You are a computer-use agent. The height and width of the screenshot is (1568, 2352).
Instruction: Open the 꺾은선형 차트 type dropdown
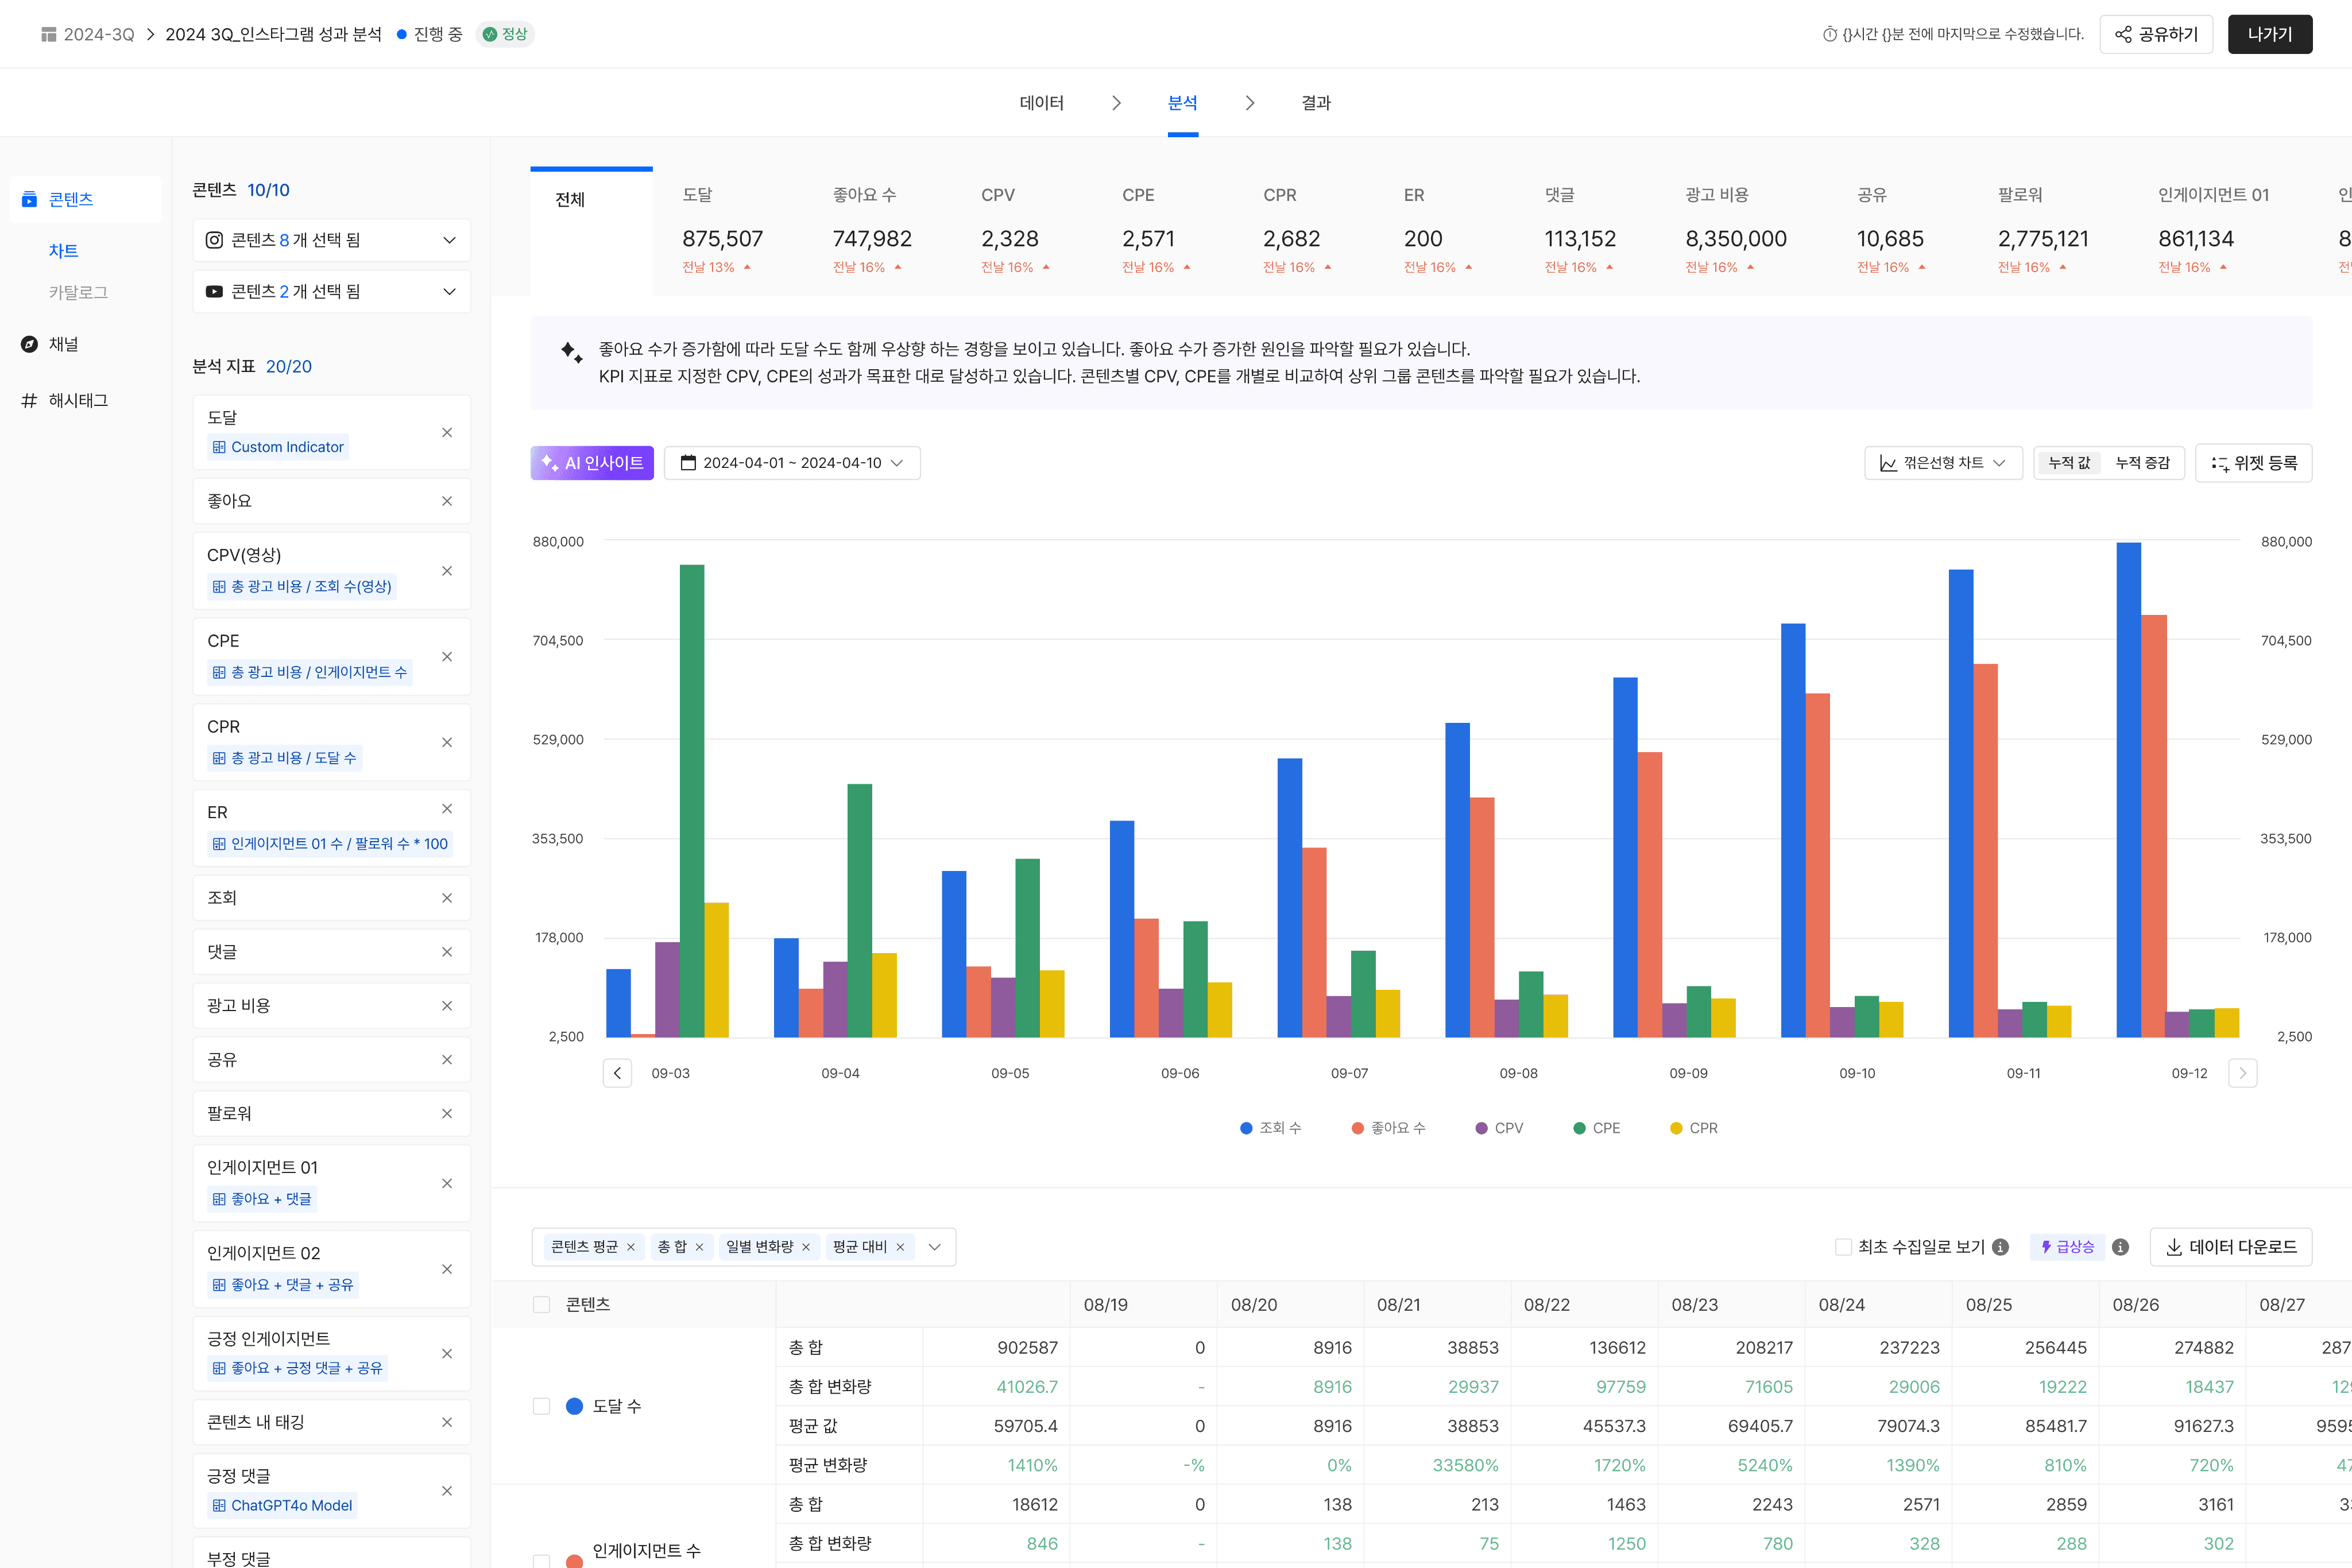tap(1943, 463)
